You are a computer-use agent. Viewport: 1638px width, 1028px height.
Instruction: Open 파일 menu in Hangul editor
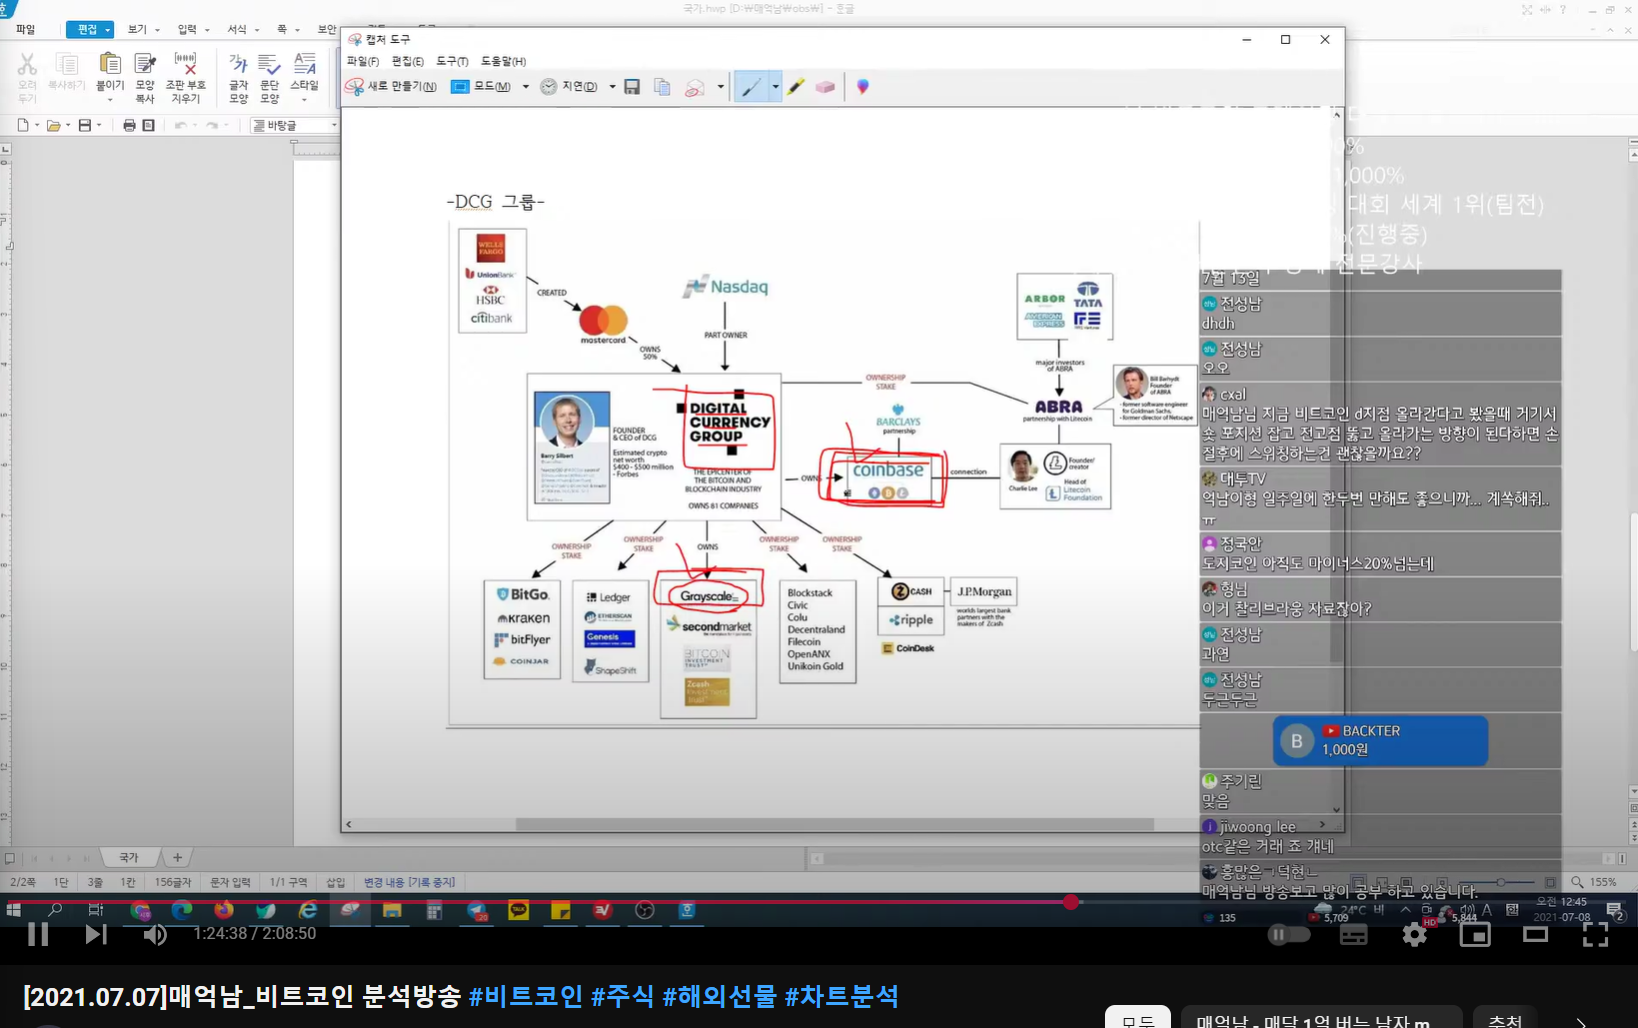(x=25, y=29)
